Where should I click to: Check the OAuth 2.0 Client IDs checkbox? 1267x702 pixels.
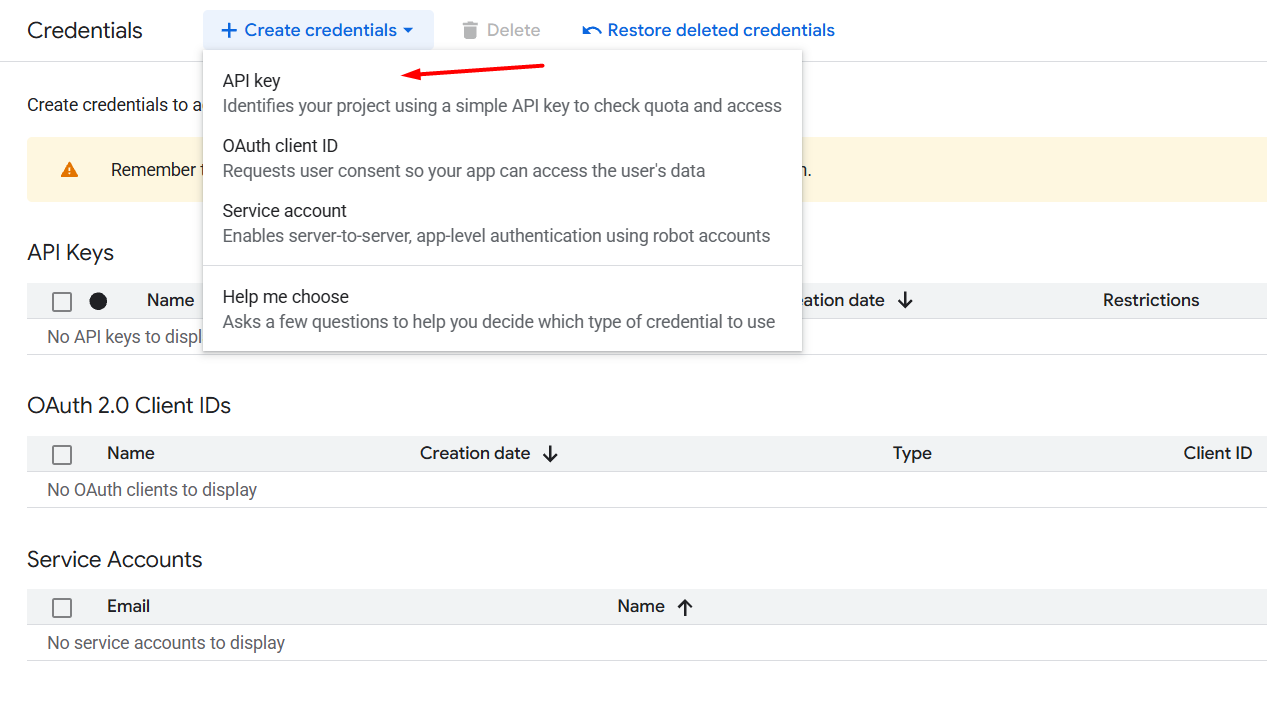click(x=62, y=455)
